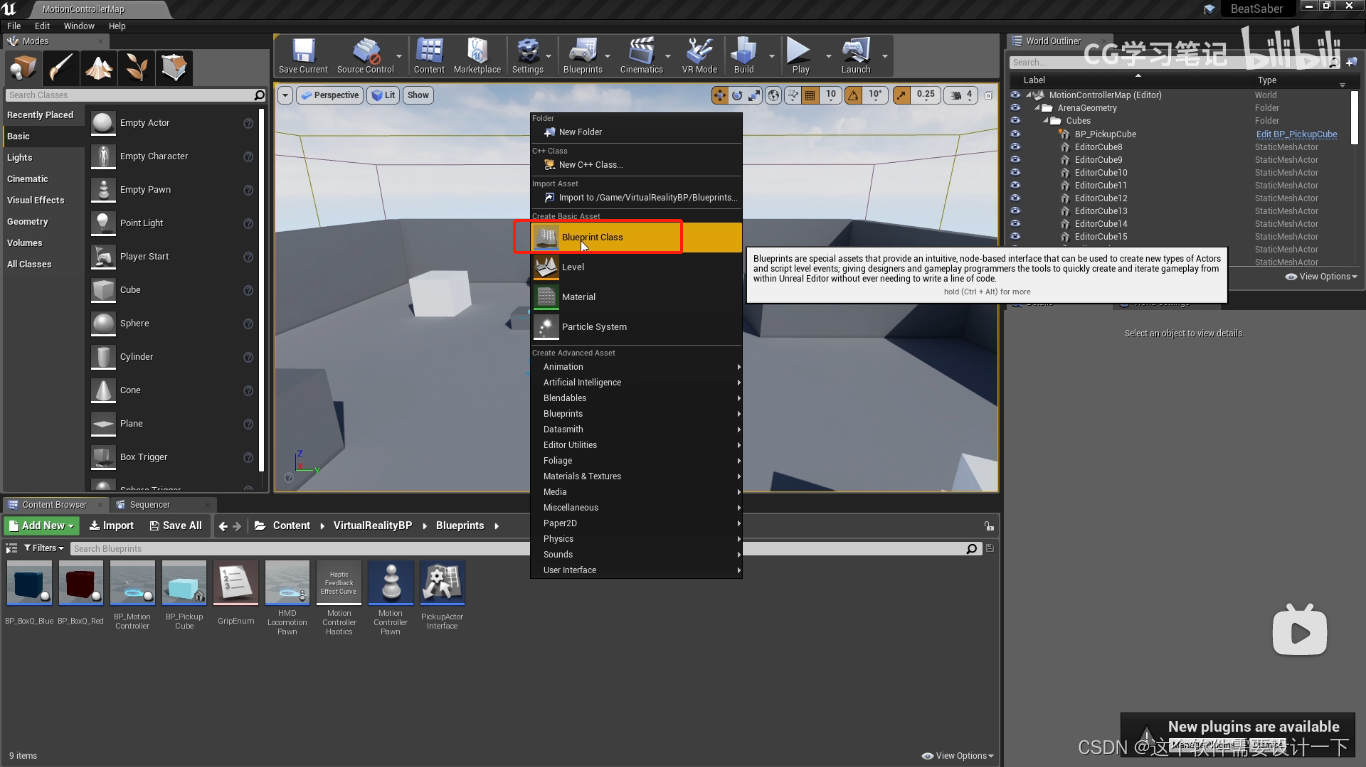Open the Window menu
This screenshot has width=1366, height=767.
coord(79,26)
